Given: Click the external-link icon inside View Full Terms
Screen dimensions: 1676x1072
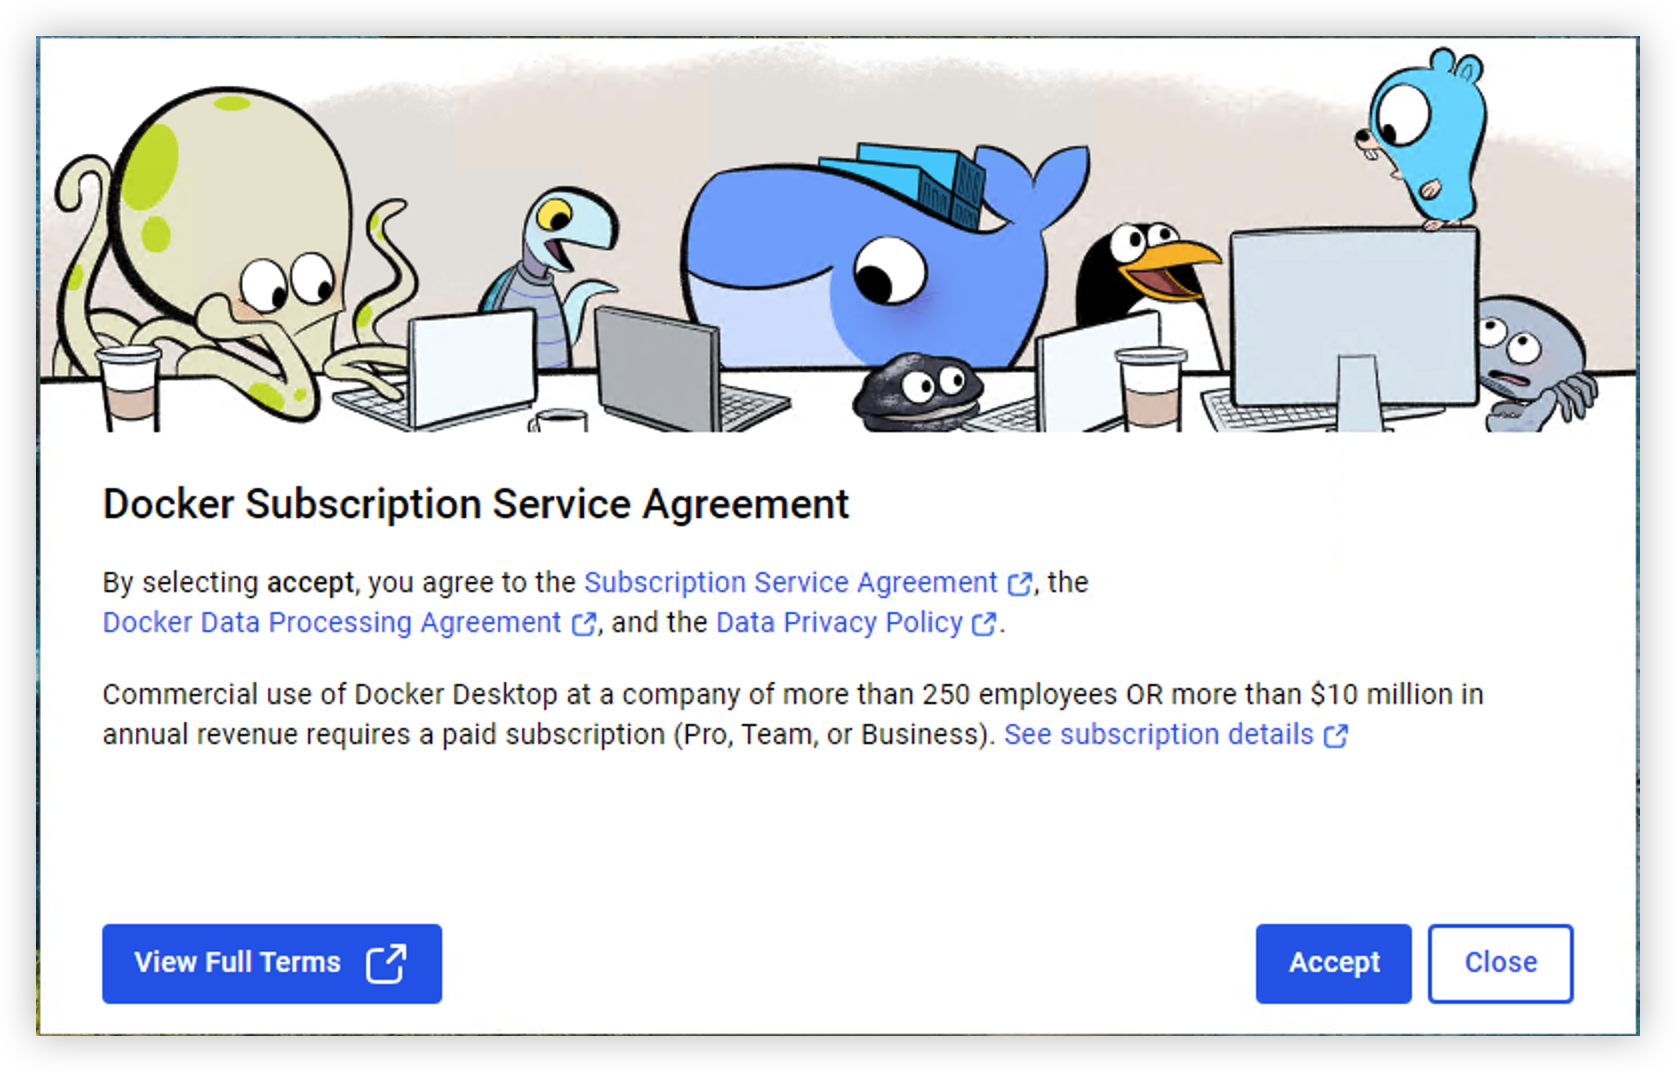Looking at the screenshot, I should point(386,964).
